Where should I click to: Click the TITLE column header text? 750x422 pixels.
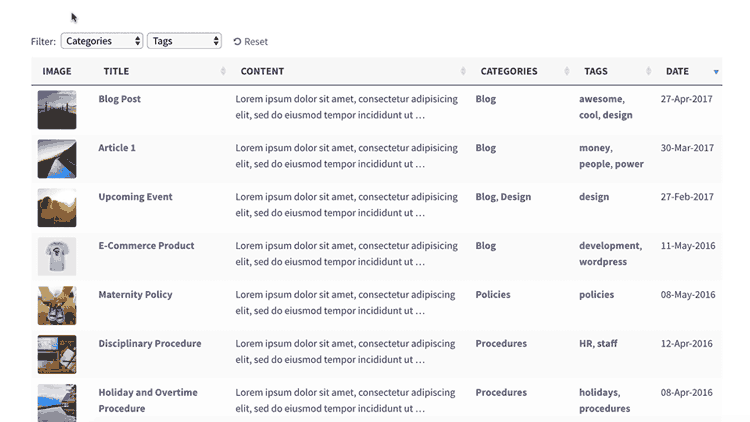[x=116, y=71]
